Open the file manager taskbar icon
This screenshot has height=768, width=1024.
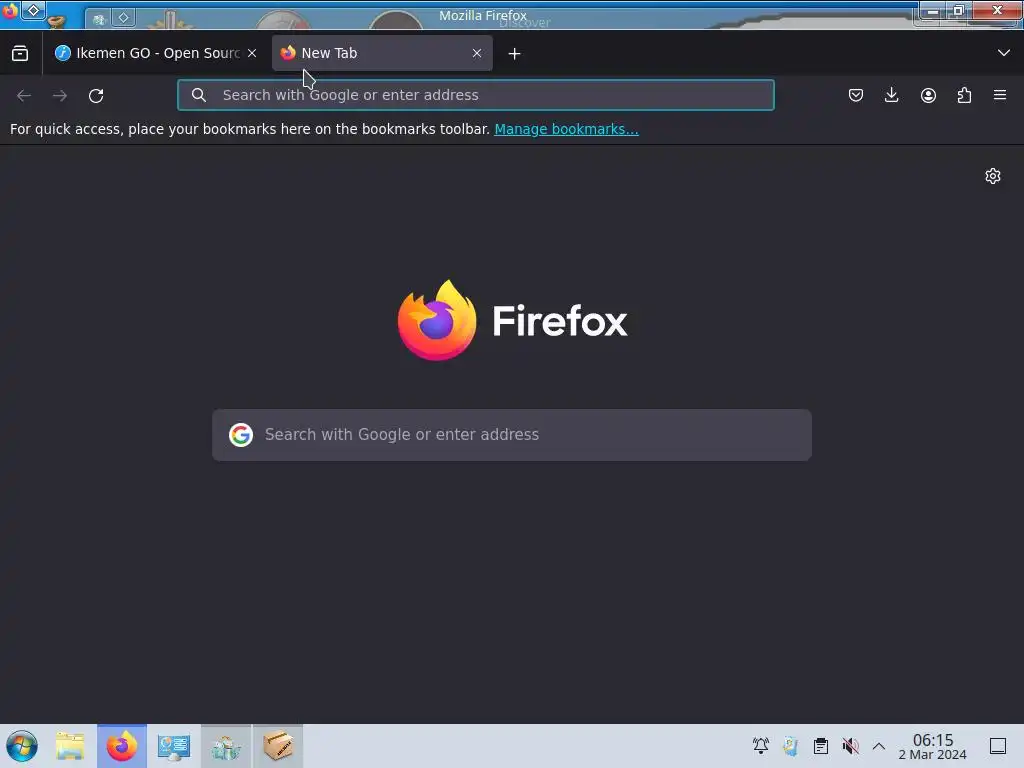(x=70, y=746)
